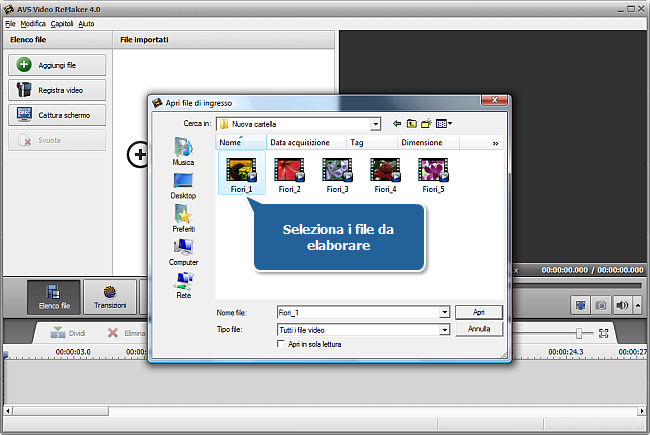Click the Annulla button
650x435 pixels.
coord(479,329)
